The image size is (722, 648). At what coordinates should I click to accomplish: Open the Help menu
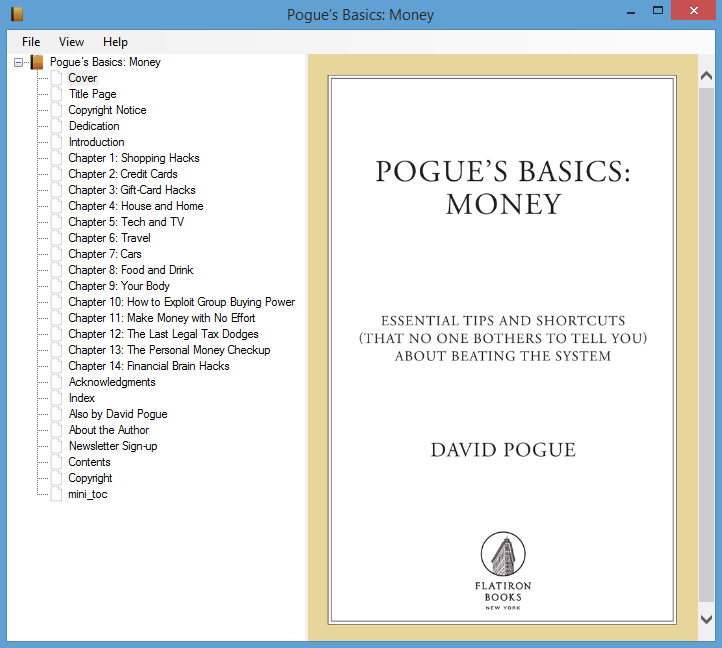point(115,42)
